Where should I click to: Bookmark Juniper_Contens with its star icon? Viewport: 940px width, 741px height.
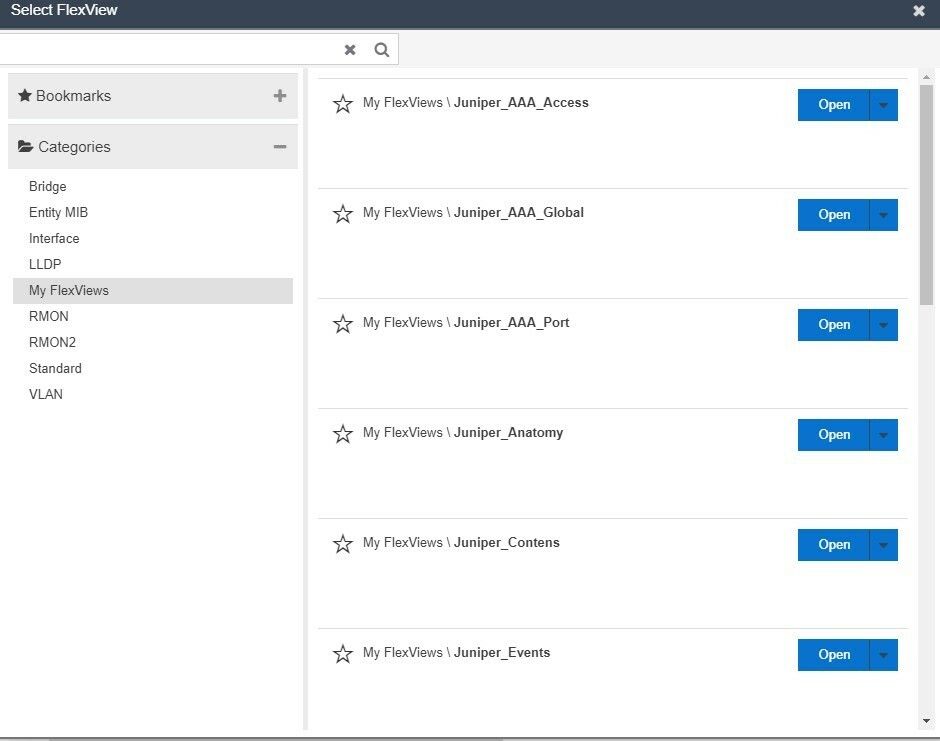coord(342,544)
